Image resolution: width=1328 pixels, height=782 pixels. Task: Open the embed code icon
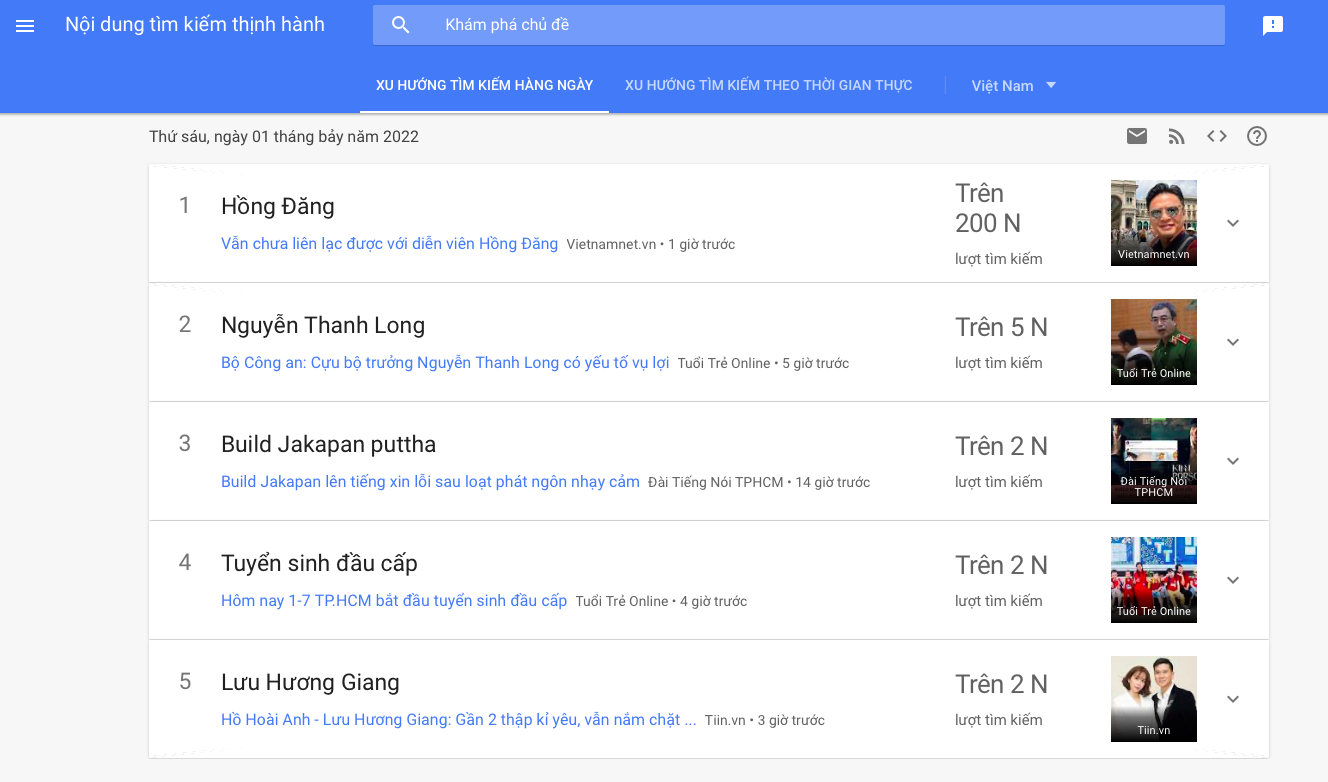click(1217, 136)
